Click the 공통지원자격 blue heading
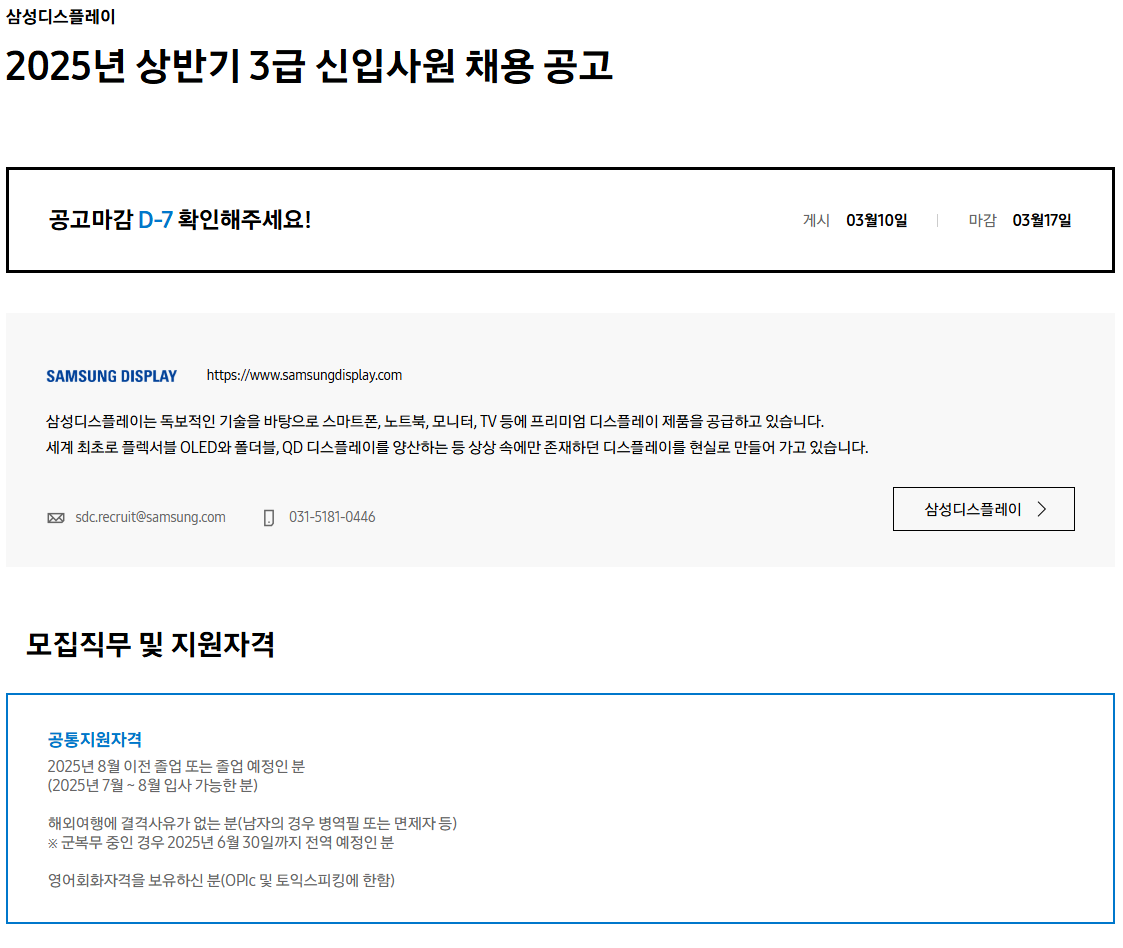This screenshot has width=1123, height=948. pyautogui.click(x=95, y=740)
